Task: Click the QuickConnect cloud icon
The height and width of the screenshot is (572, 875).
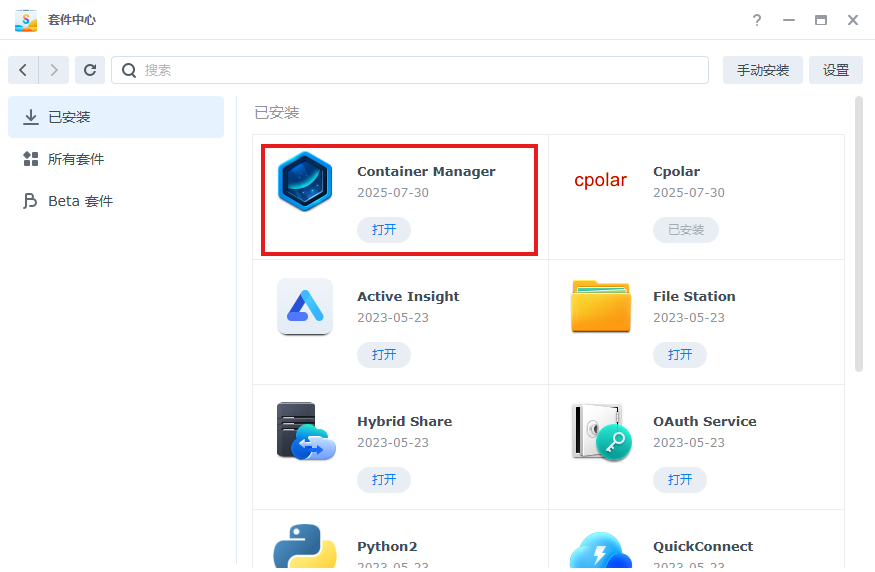Action: (x=600, y=549)
